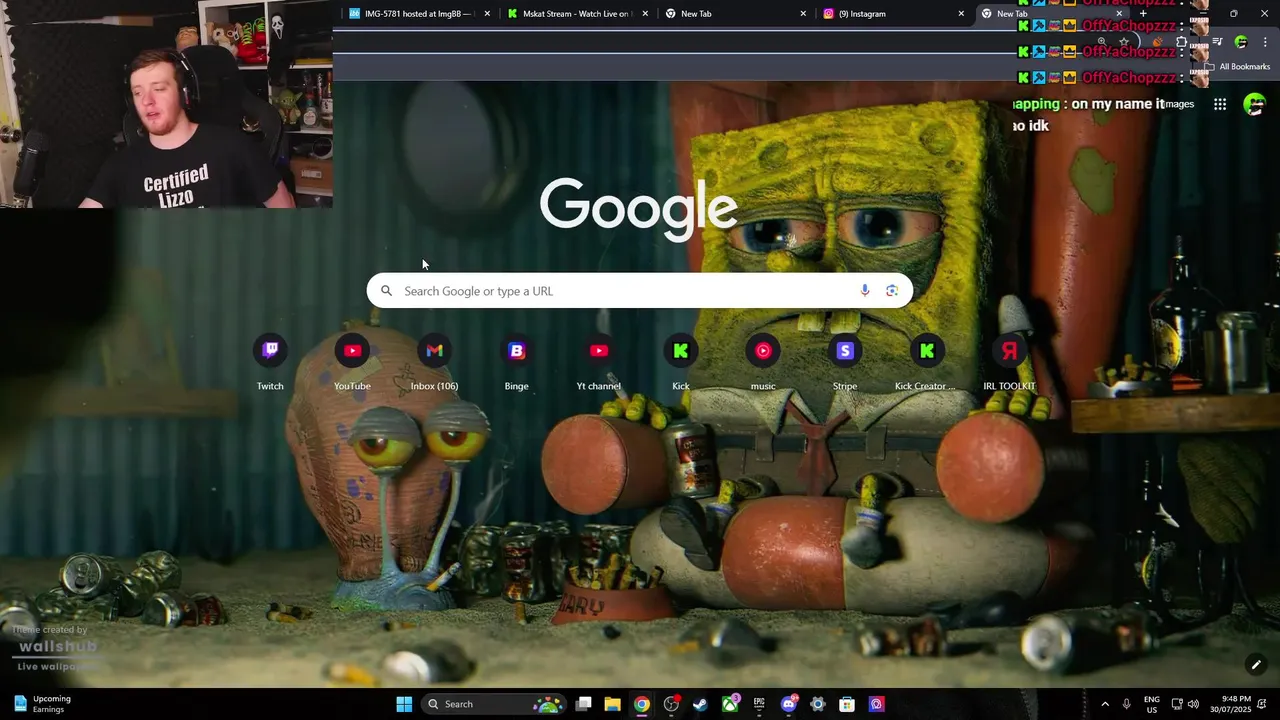This screenshot has width=1280, height=720.
Task: Open the Google apps grid
Action: pos(1220,104)
